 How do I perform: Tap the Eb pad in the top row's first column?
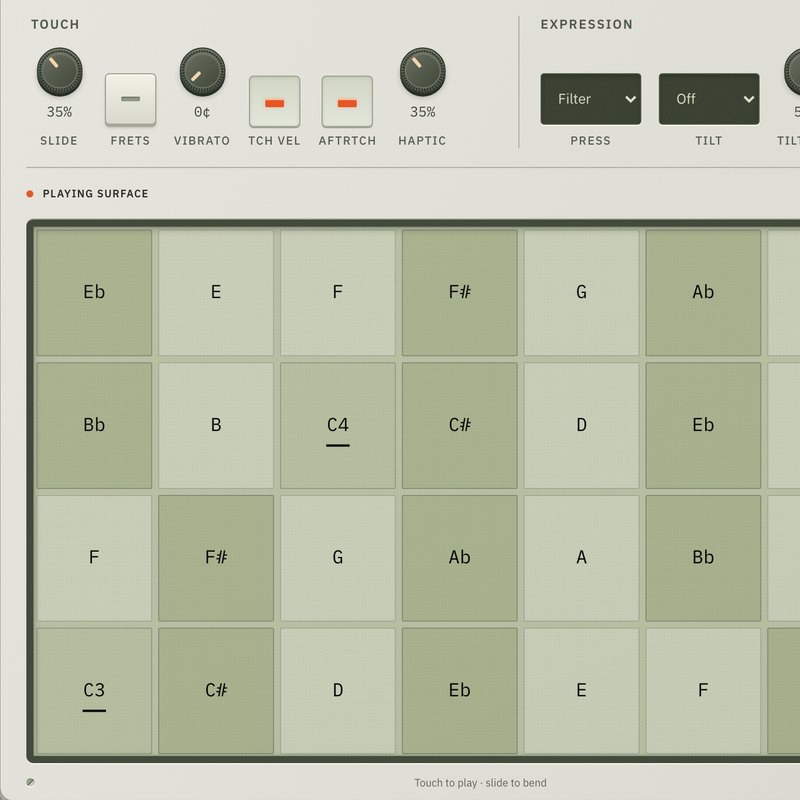(x=94, y=292)
